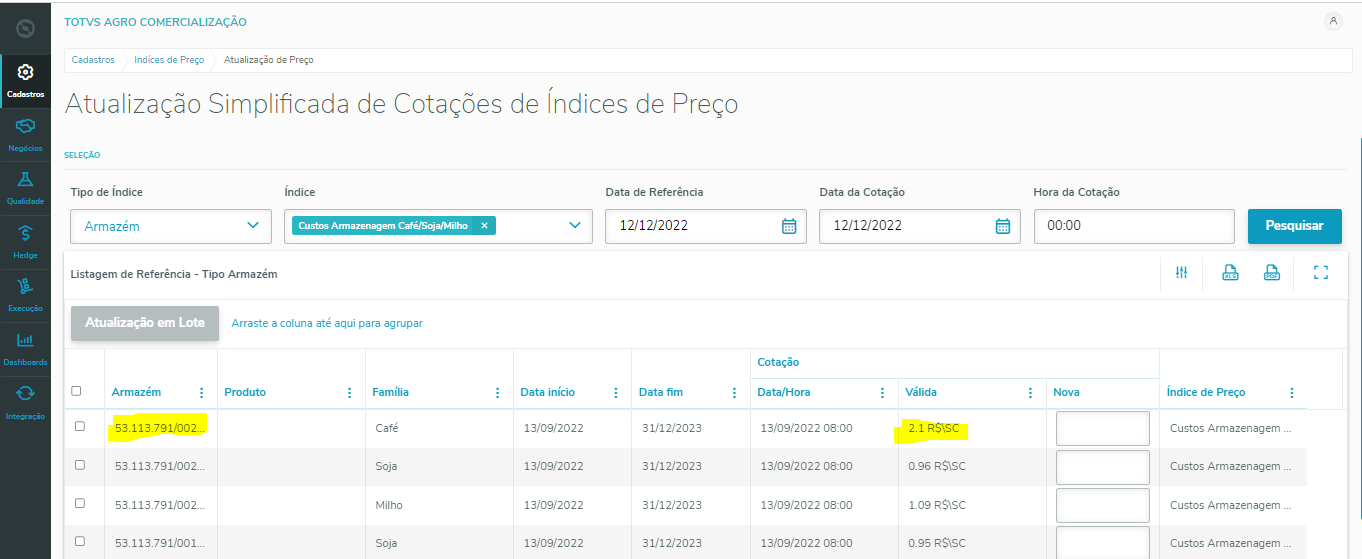Click the TOTVS logo at sidebar top

click(x=25, y=29)
